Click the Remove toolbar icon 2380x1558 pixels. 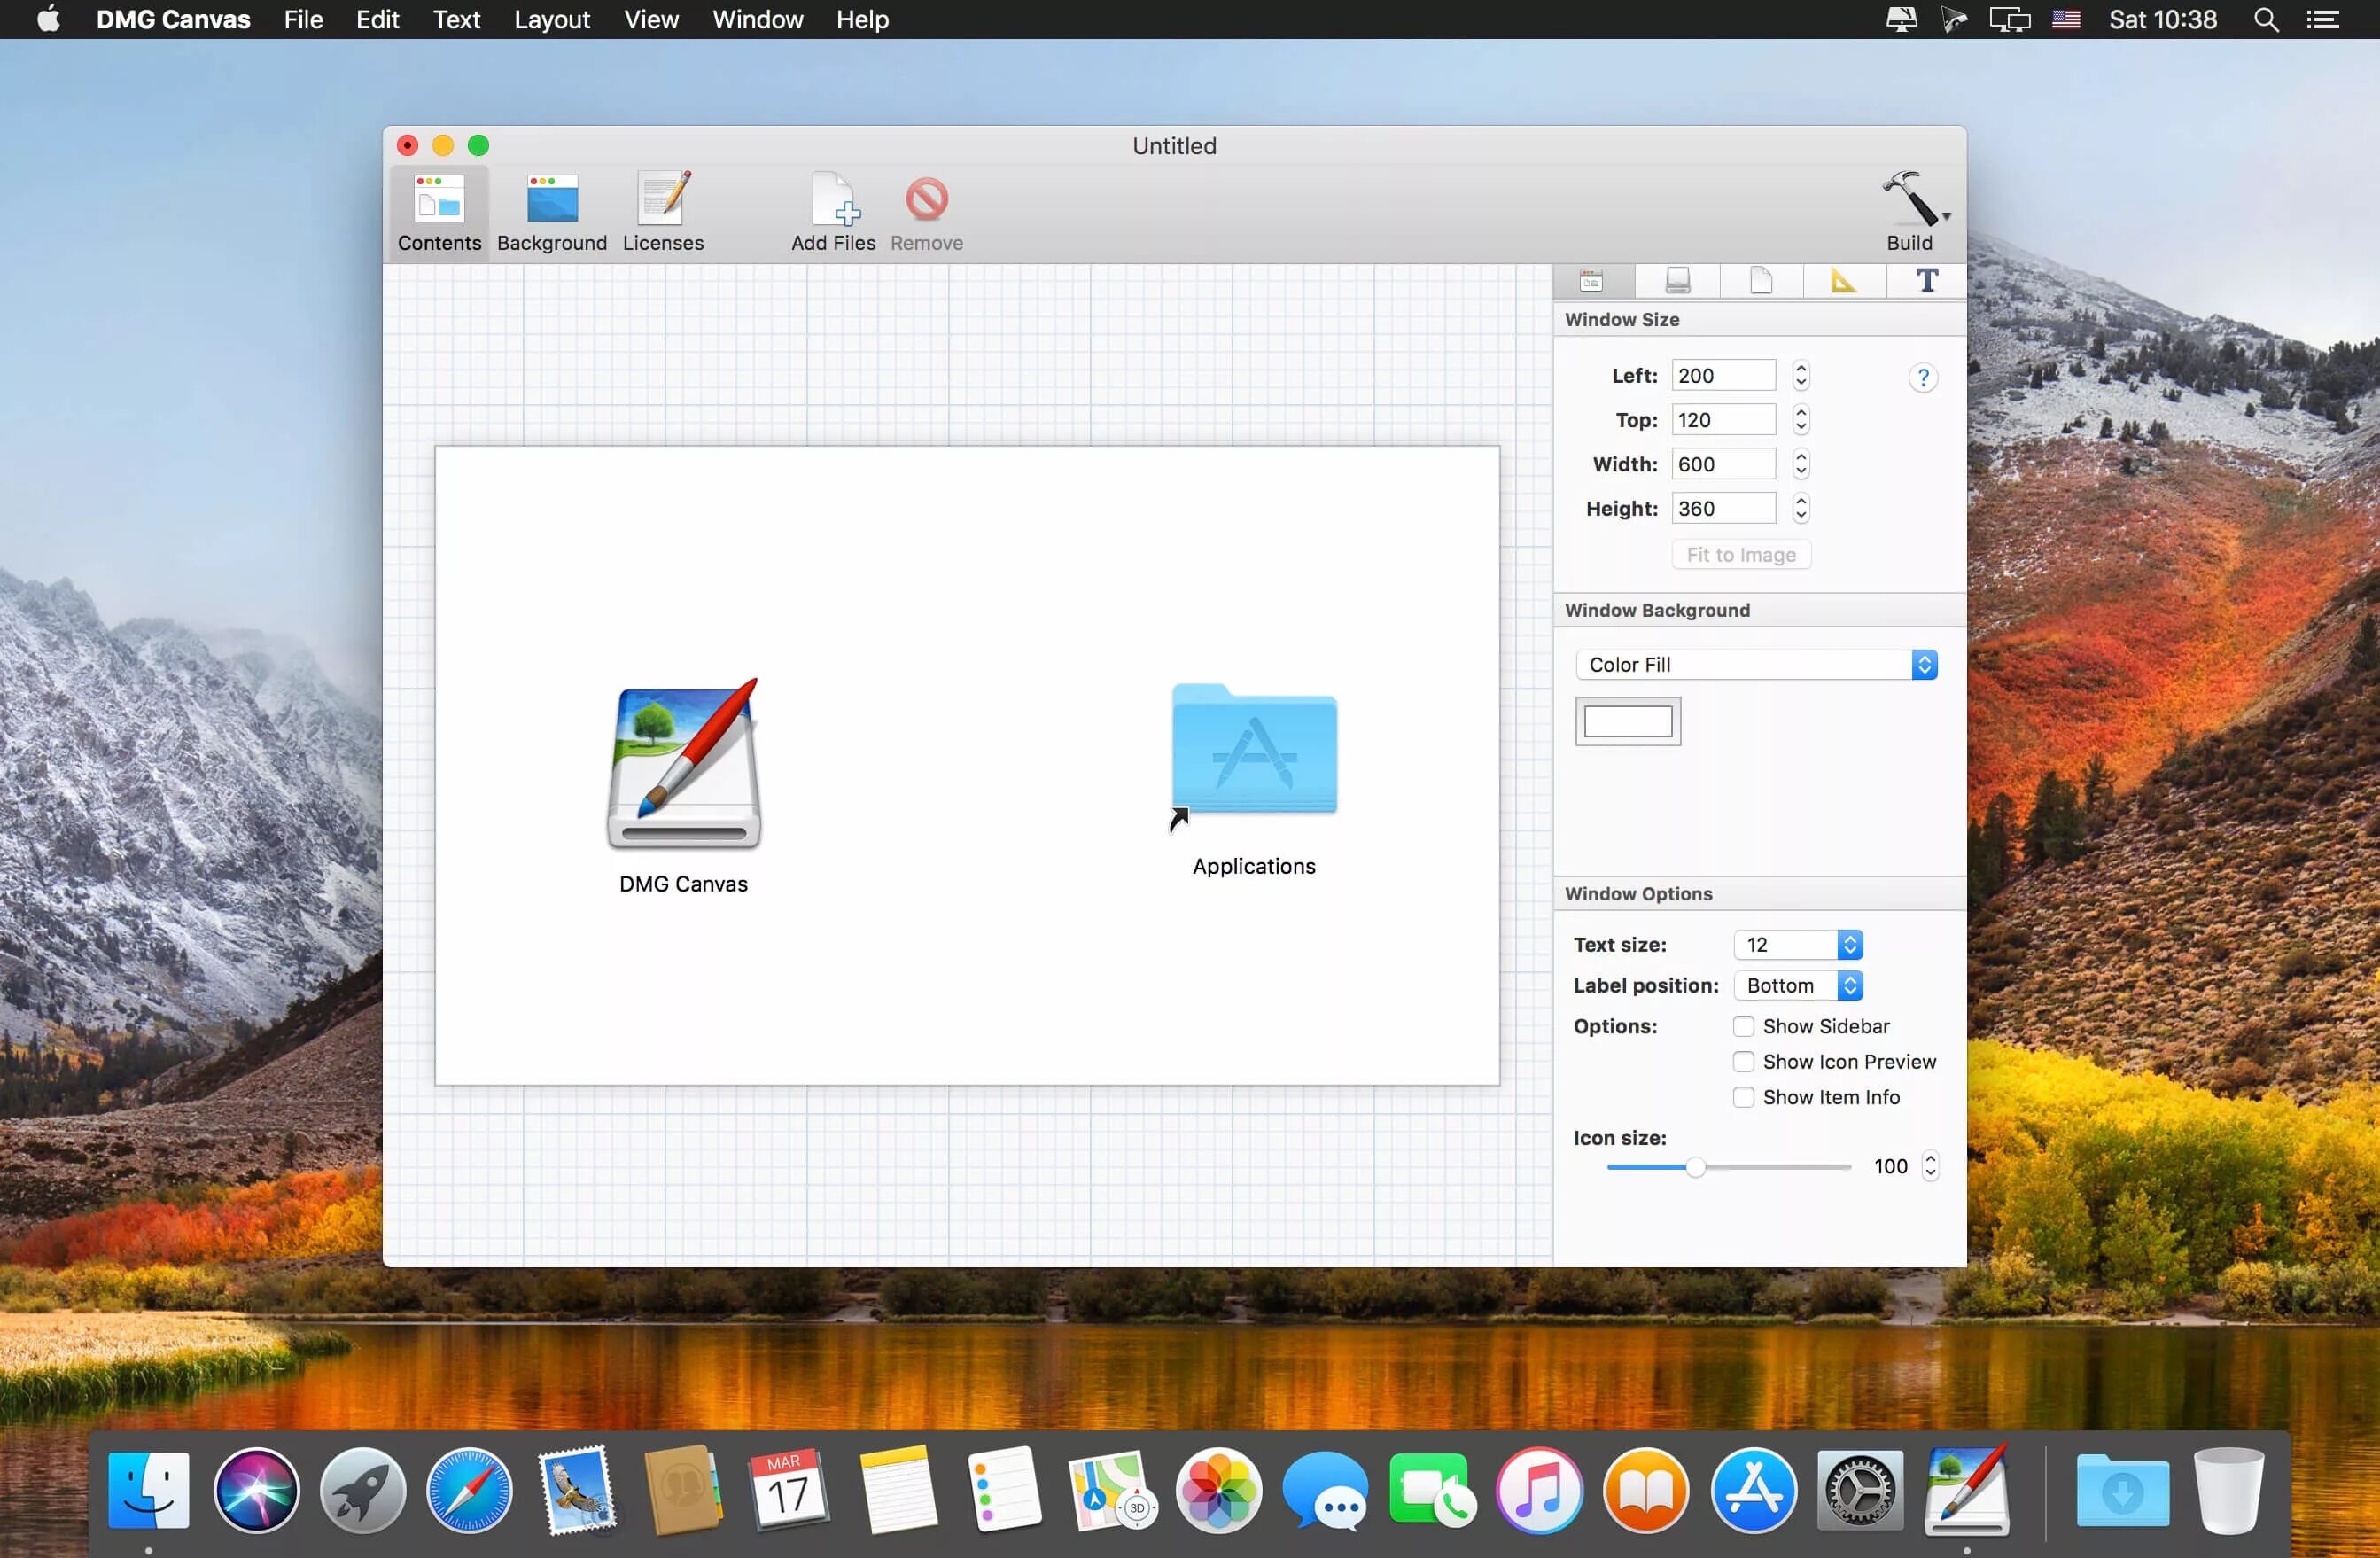pyautogui.click(x=927, y=195)
